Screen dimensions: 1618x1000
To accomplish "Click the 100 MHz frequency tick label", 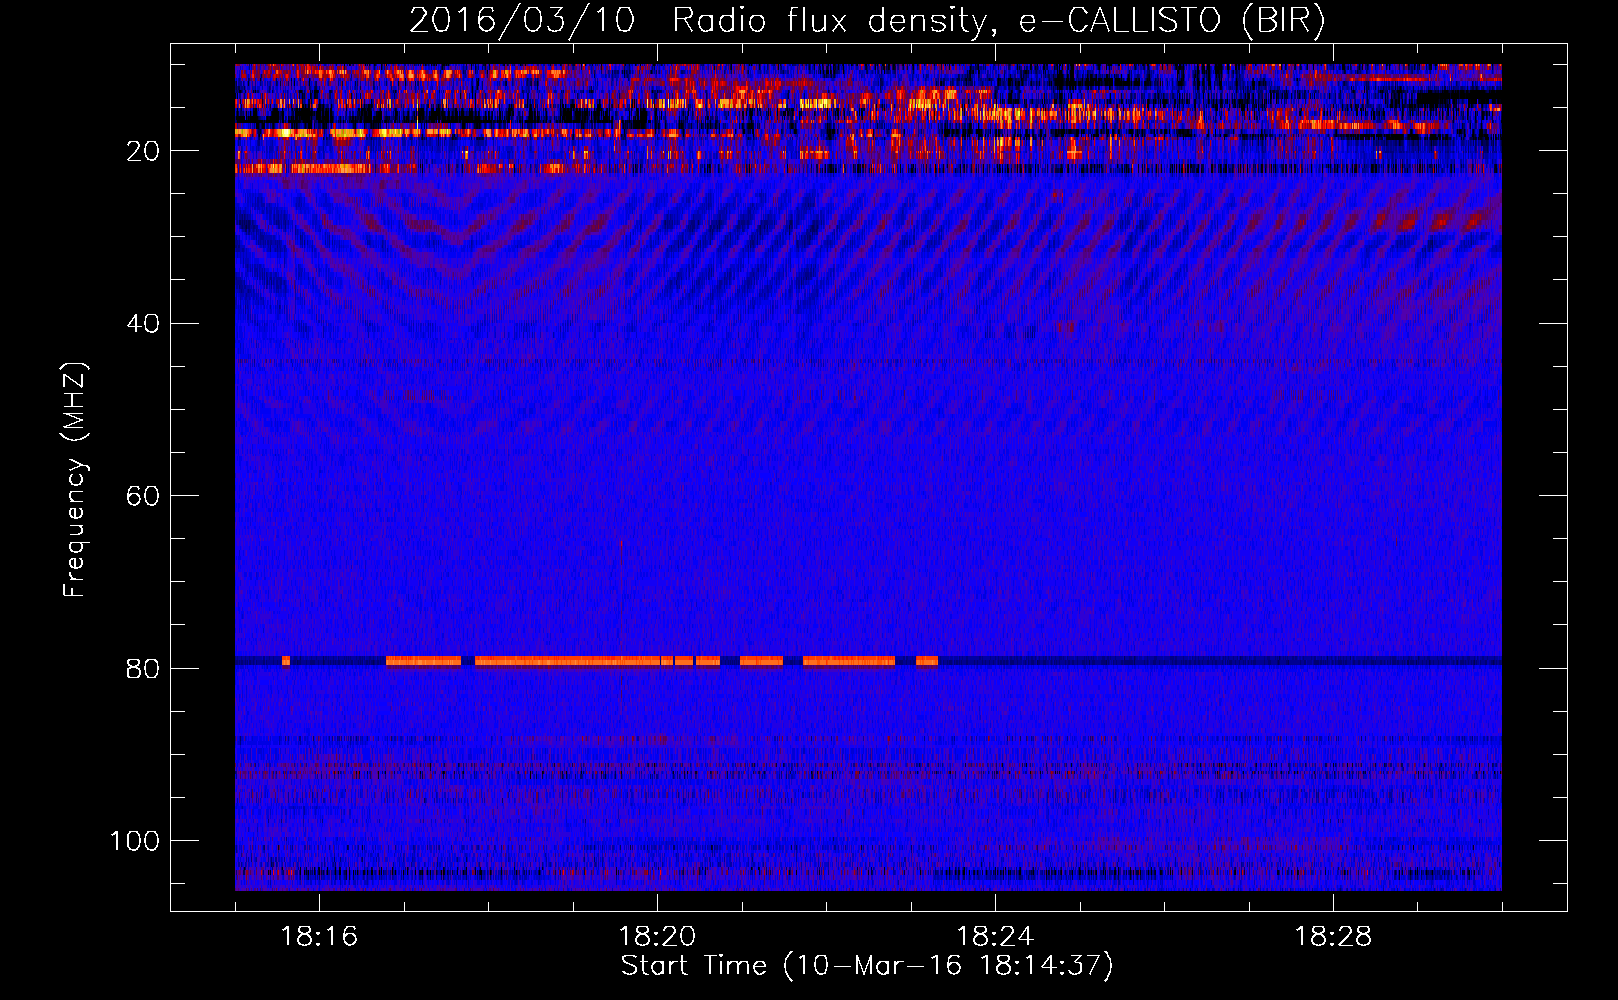I will tap(135, 841).
